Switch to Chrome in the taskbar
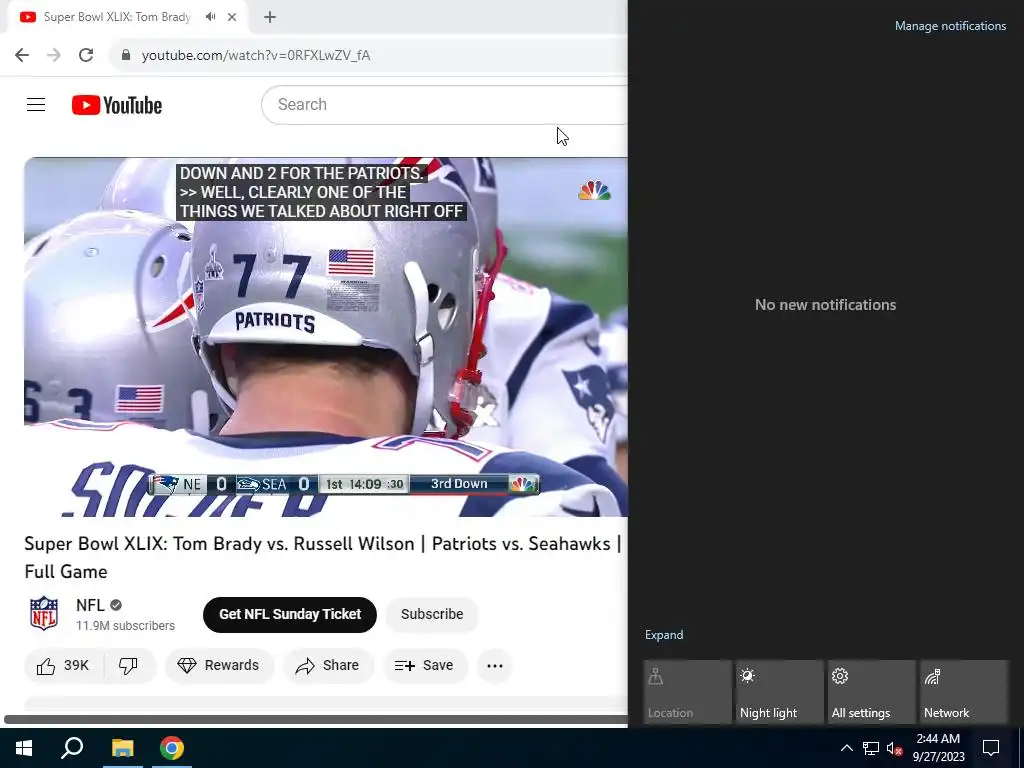The image size is (1024, 768). click(x=172, y=748)
